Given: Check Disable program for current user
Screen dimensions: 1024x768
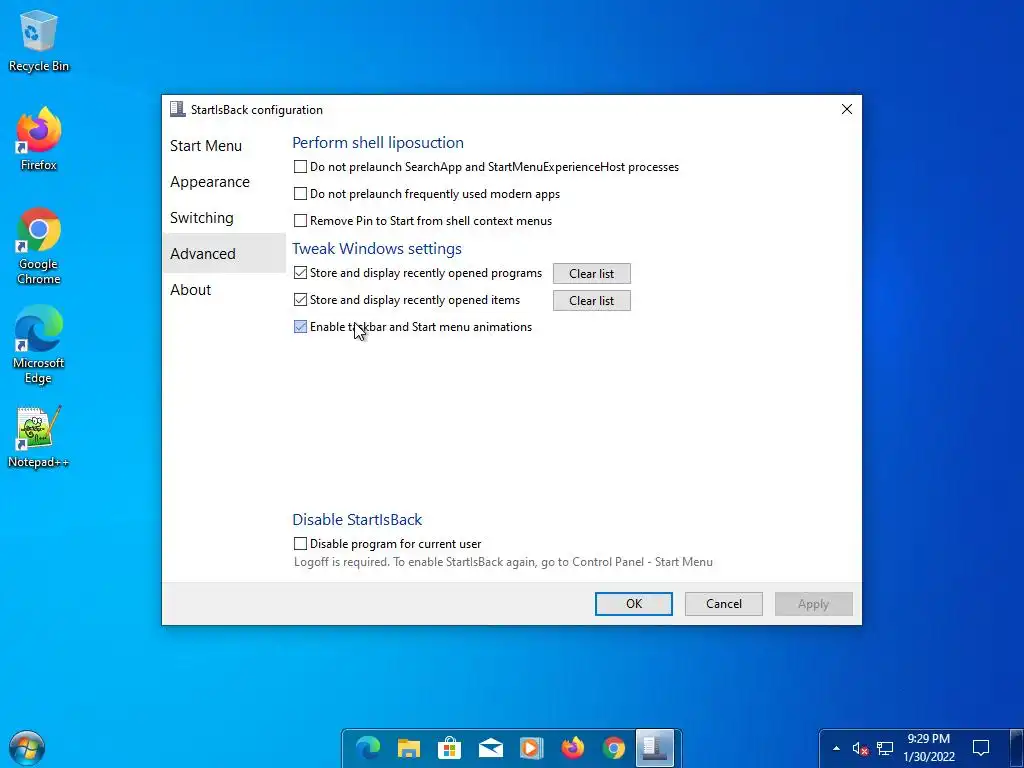Looking at the screenshot, I should point(300,544).
